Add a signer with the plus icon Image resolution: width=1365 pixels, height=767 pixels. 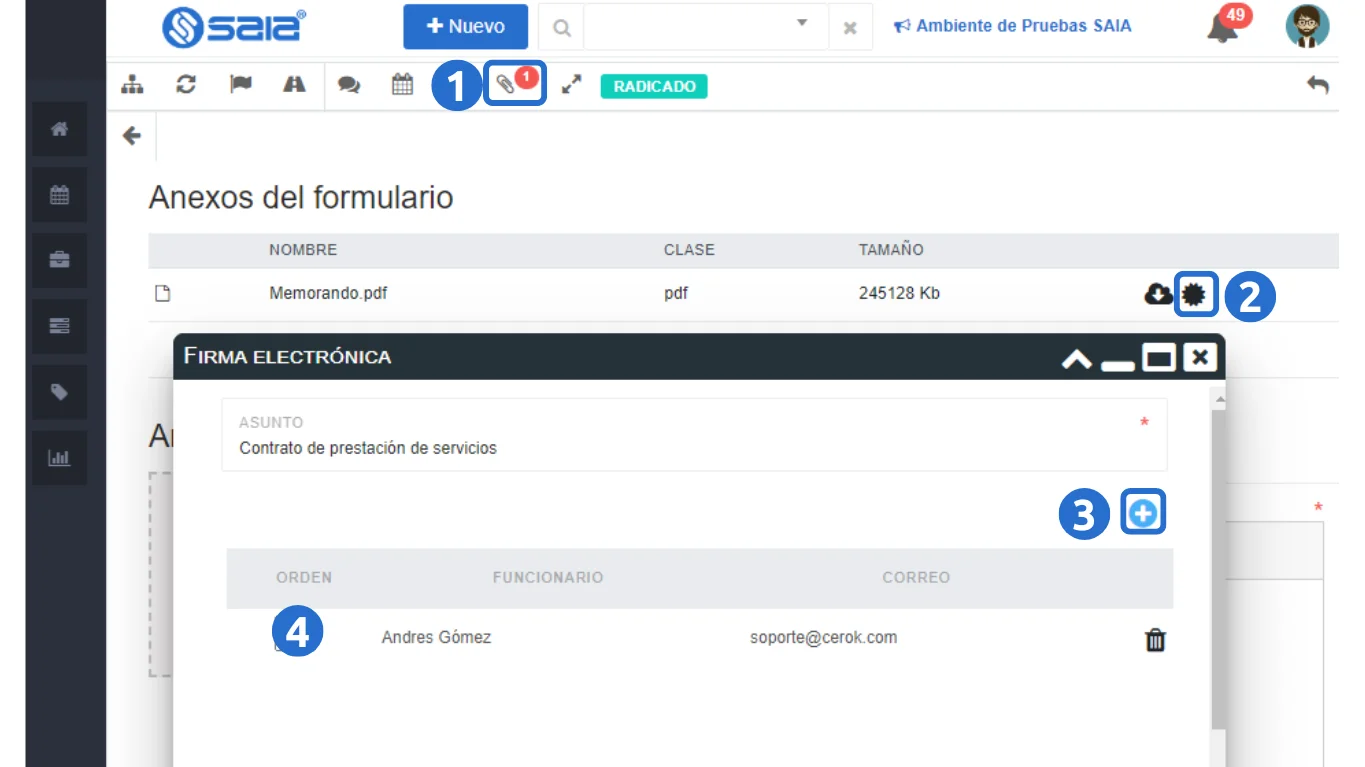point(1143,514)
